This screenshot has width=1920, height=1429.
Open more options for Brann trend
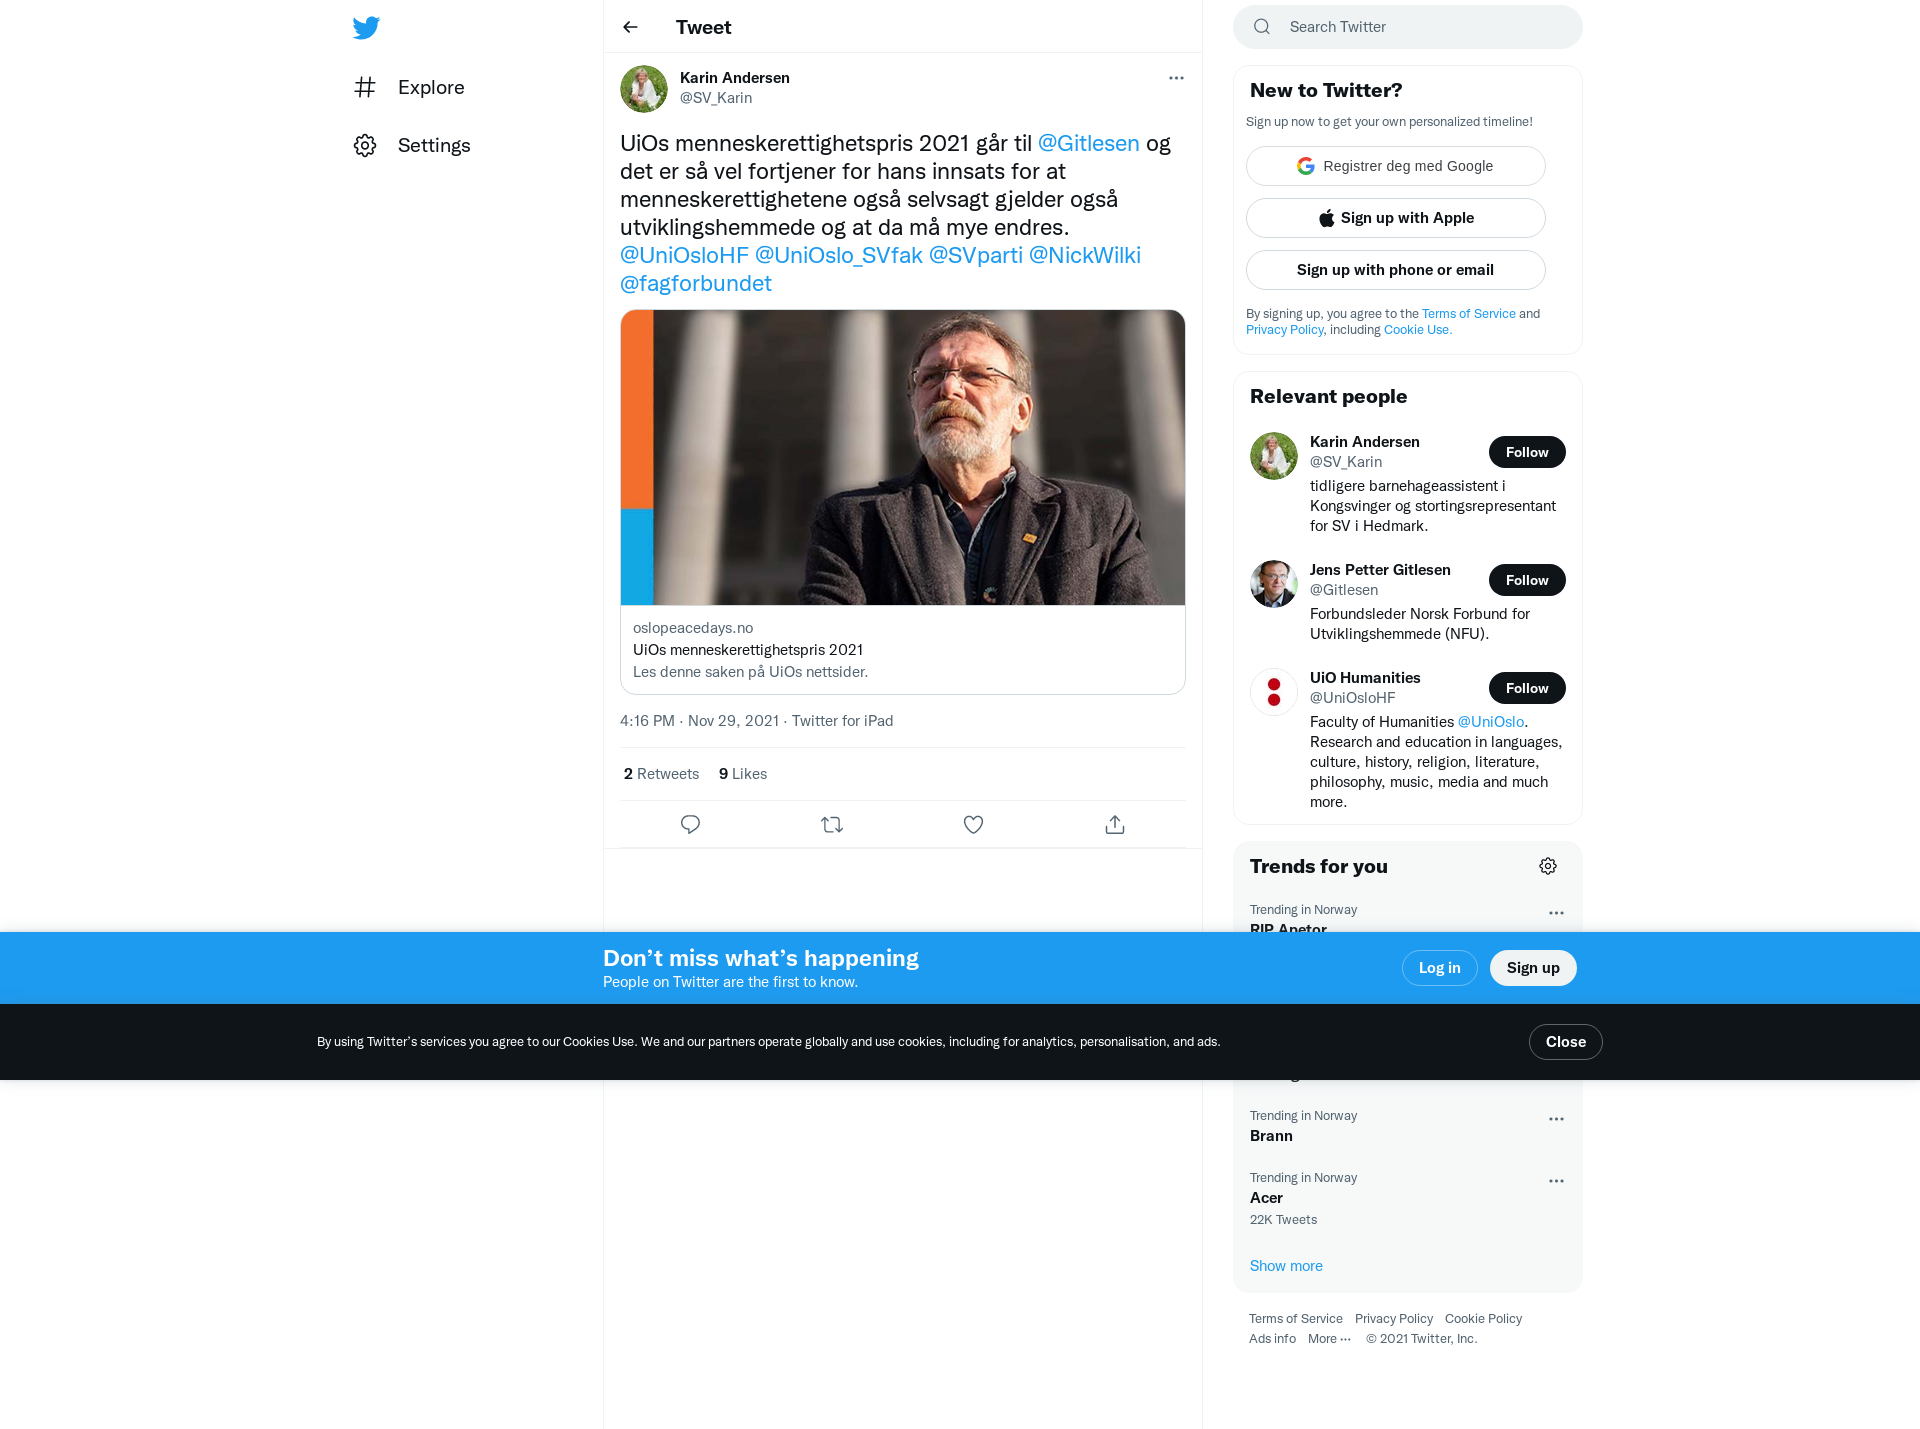[1556, 1119]
